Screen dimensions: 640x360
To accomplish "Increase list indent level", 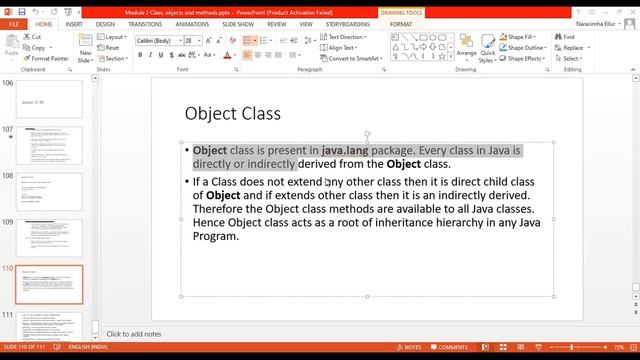I will (x=294, y=40).
